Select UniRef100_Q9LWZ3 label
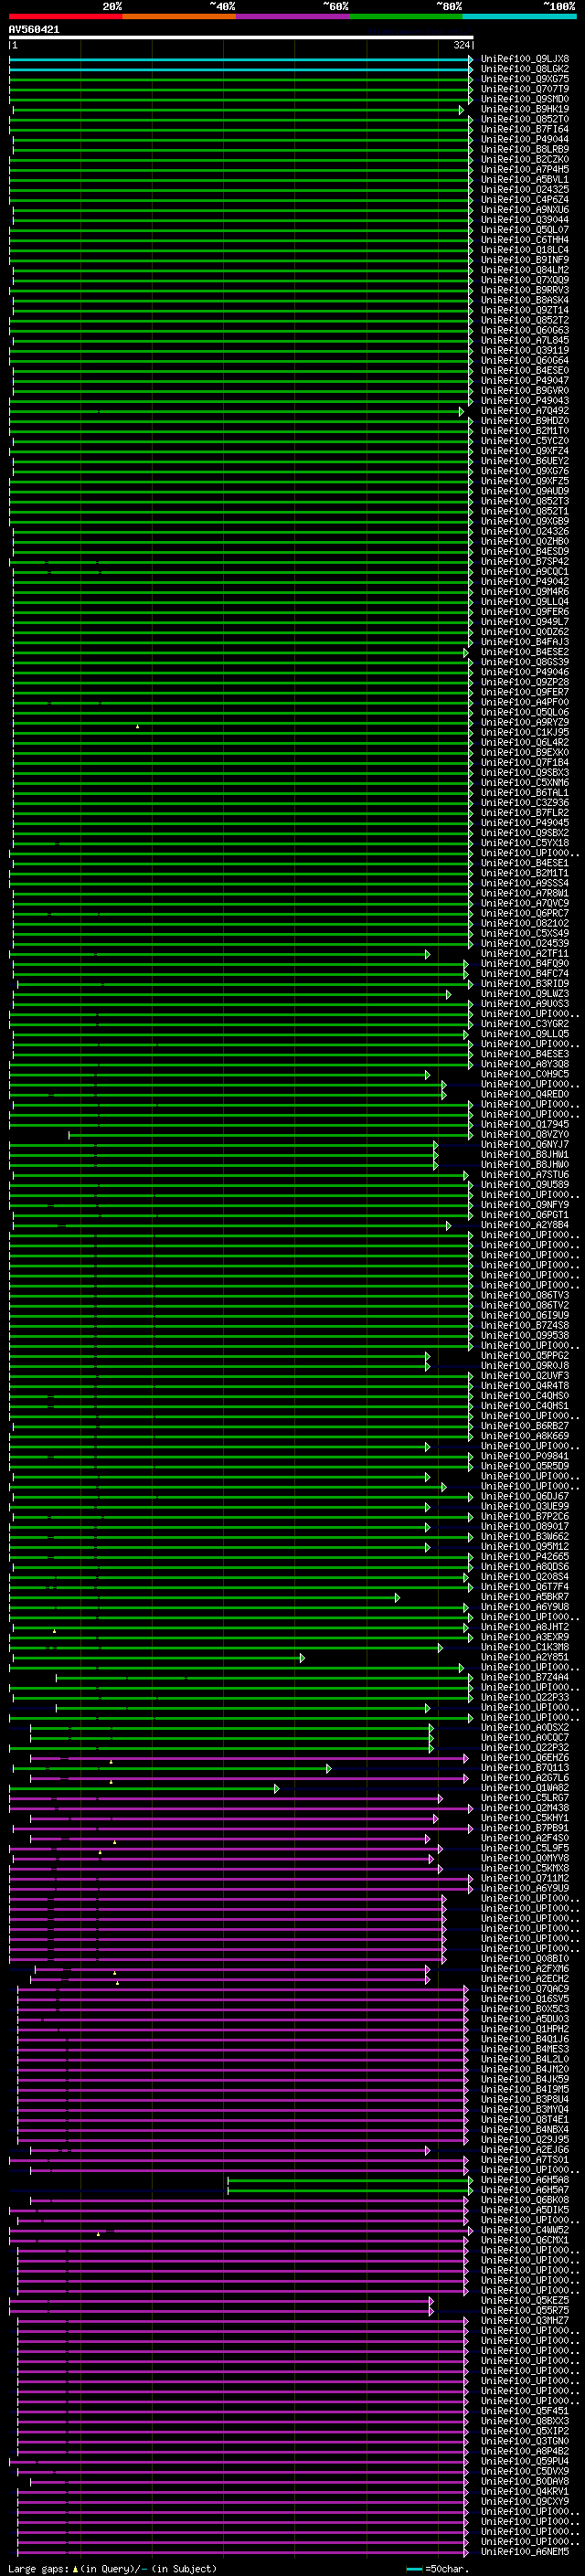Viewport: 585px width, 2576px height. (x=525, y=994)
